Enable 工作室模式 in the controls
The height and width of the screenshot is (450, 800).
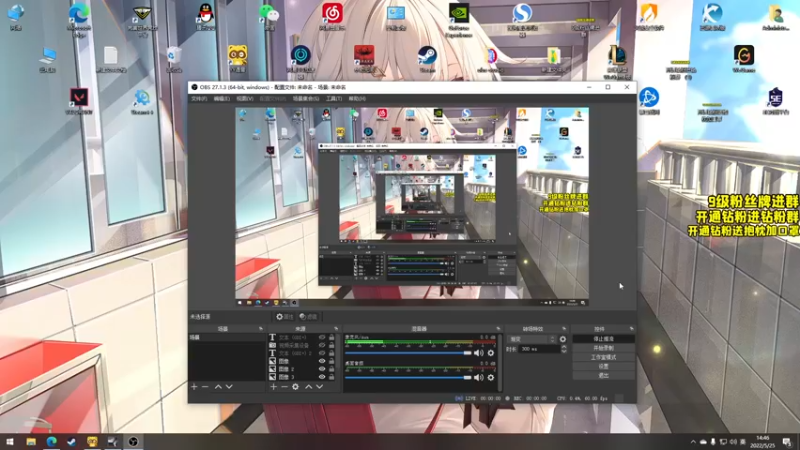click(x=604, y=357)
